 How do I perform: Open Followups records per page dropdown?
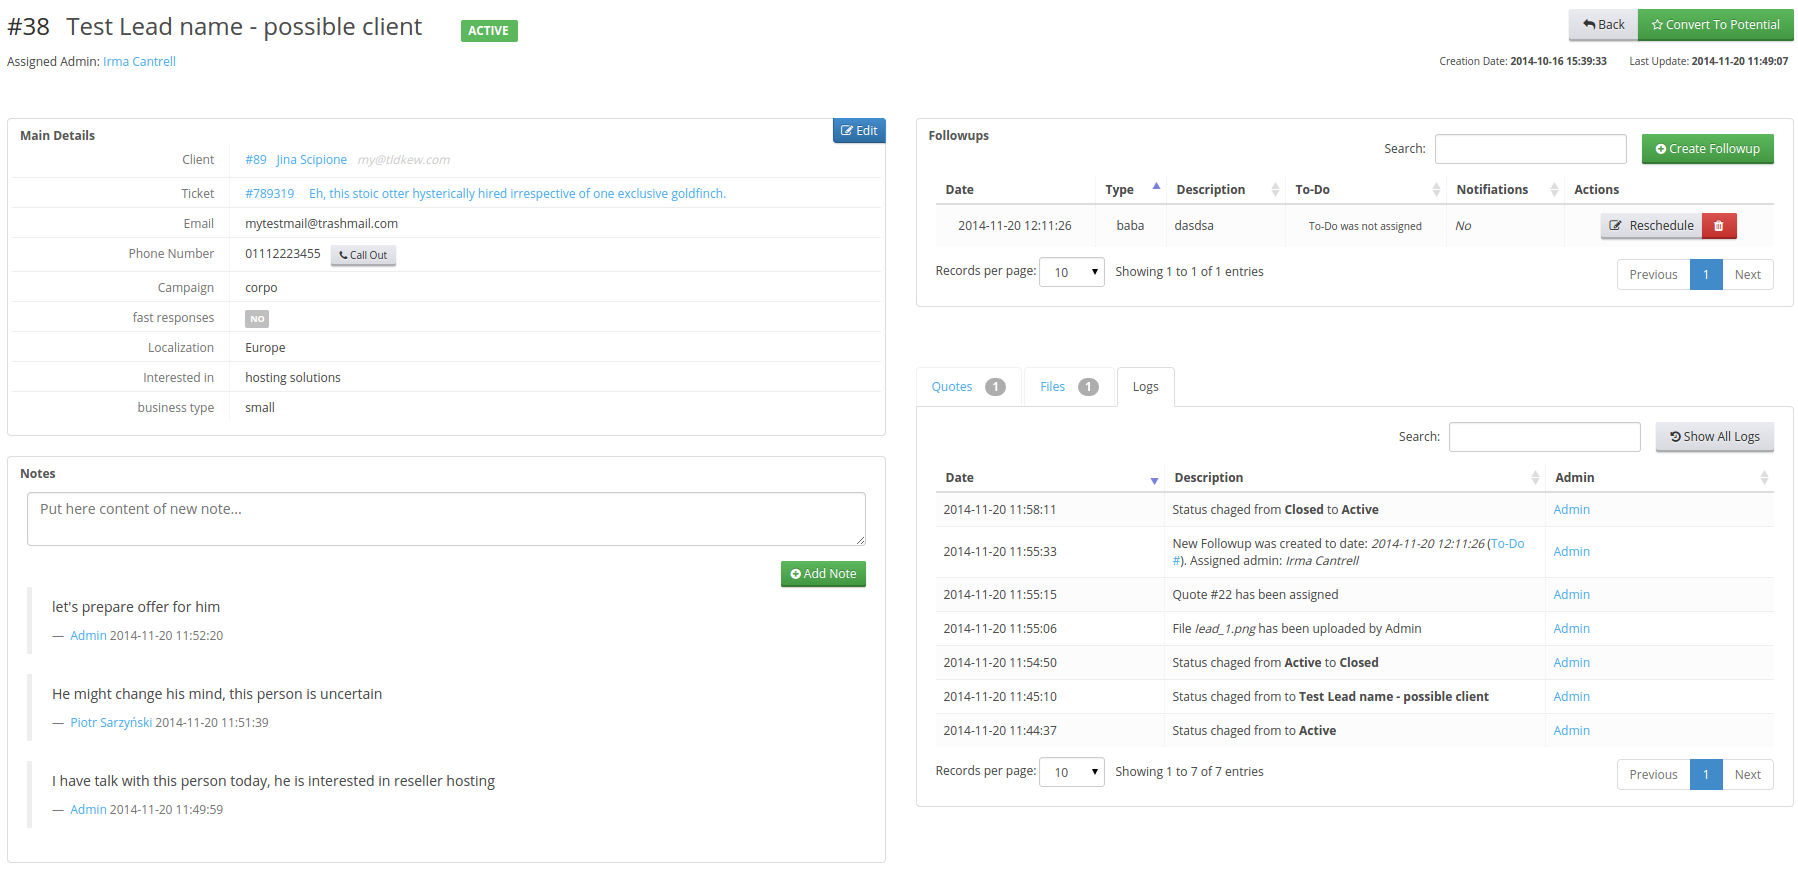[x=1072, y=272]
